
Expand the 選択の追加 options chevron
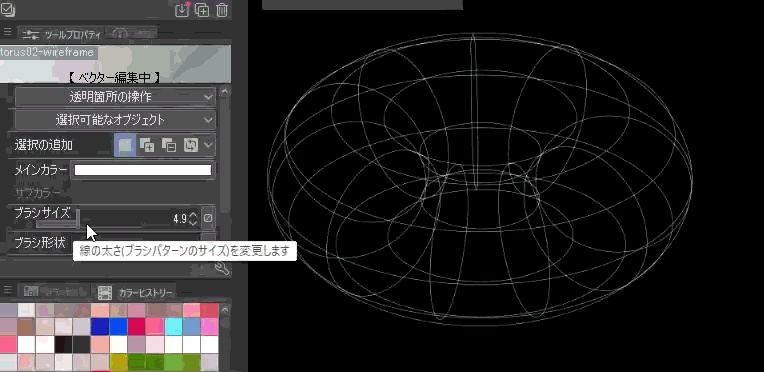point(209,145)
